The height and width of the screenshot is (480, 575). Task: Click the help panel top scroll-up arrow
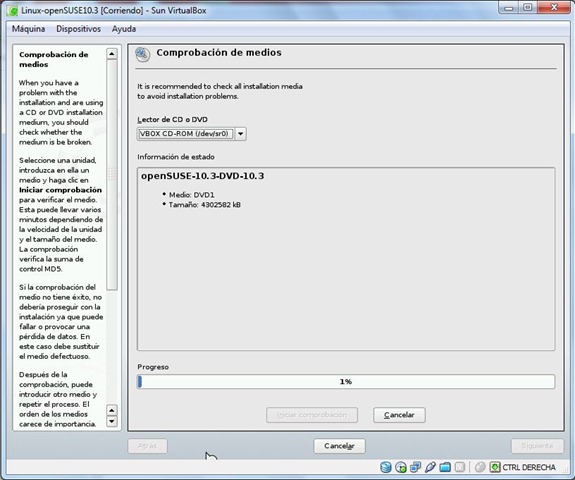(x=112, y=54)
